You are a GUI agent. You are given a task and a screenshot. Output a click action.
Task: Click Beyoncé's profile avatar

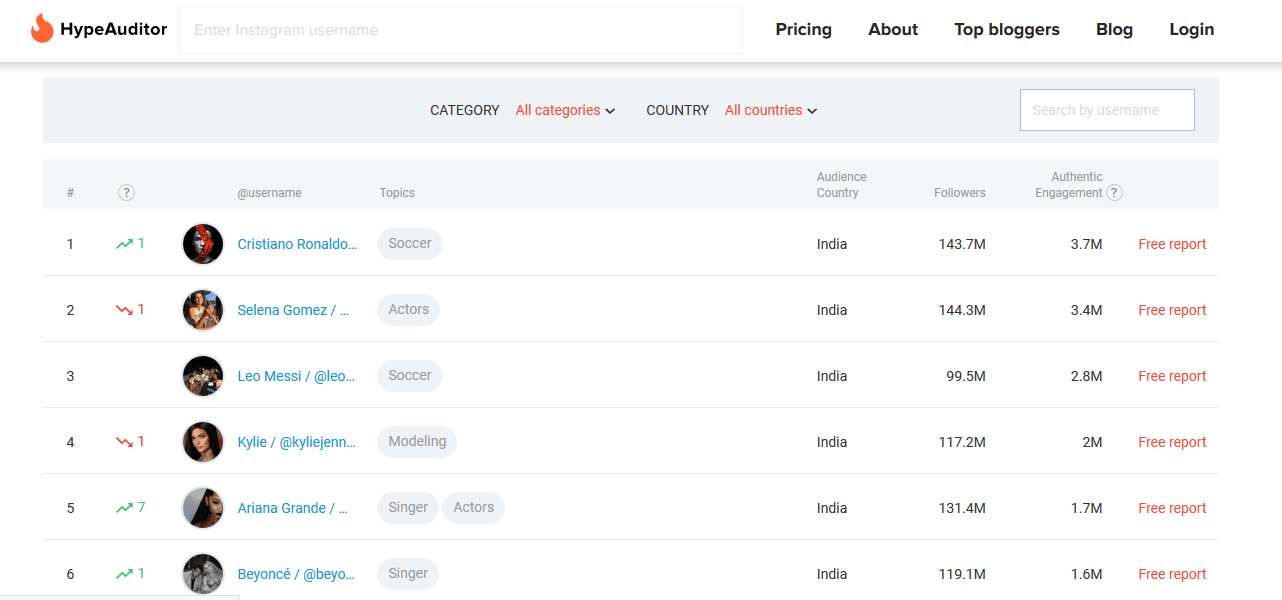click(x=203, y=574)
